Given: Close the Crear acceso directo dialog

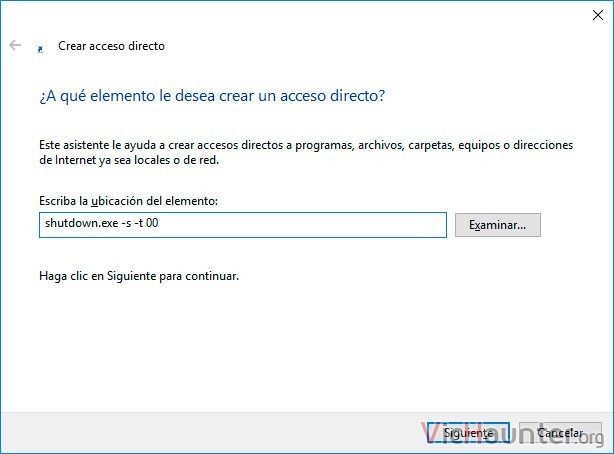Looking at the screenshot, I should (598, 15).
